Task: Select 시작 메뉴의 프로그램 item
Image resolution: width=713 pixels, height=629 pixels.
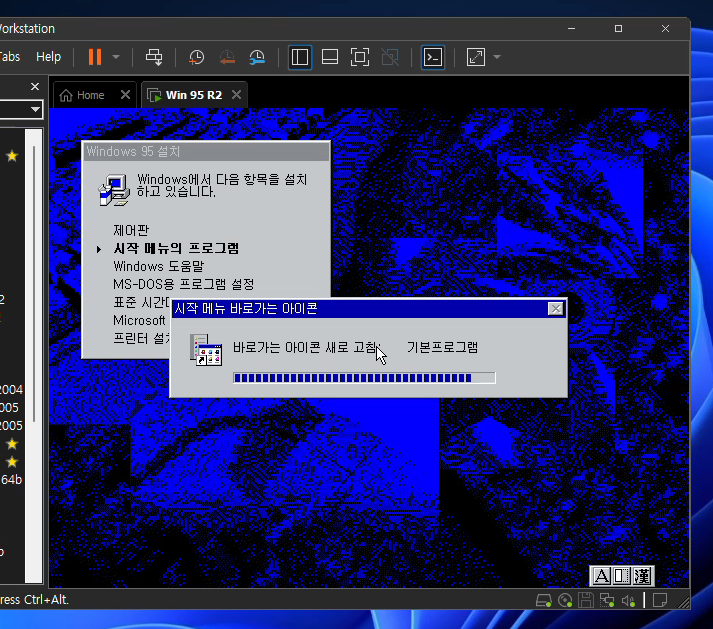Action: click(176, 248)
